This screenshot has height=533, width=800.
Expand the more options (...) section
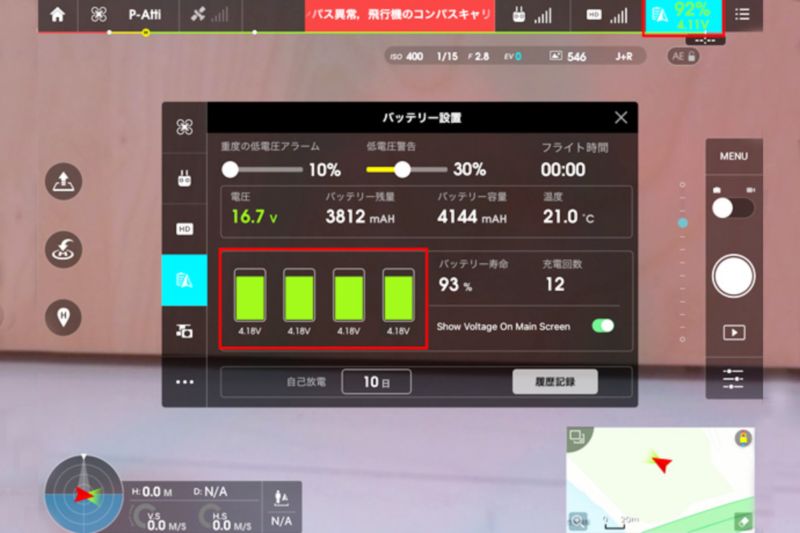[184, 382]
